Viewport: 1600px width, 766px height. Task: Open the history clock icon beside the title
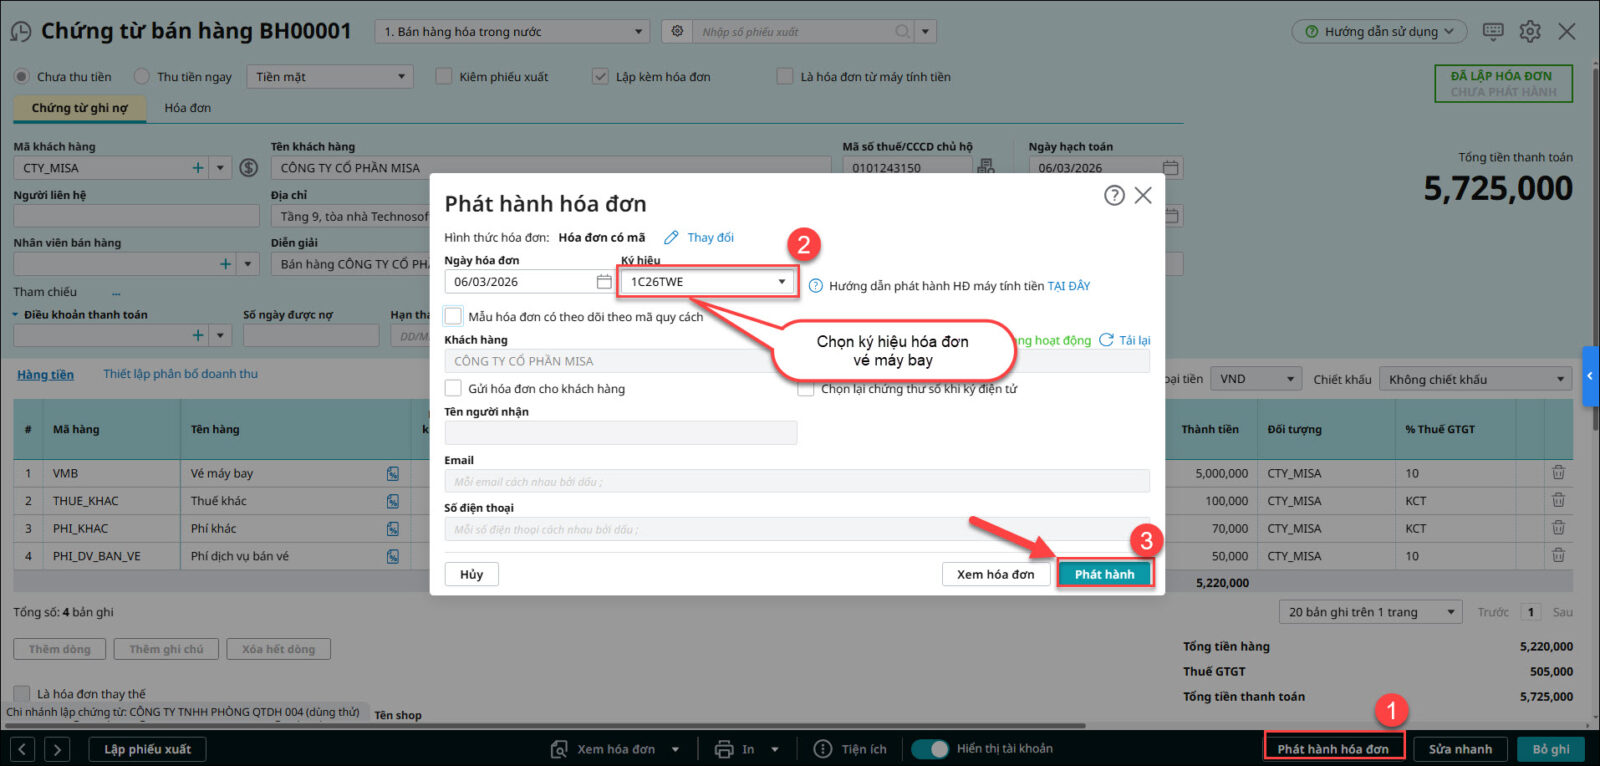click(20, 32)
